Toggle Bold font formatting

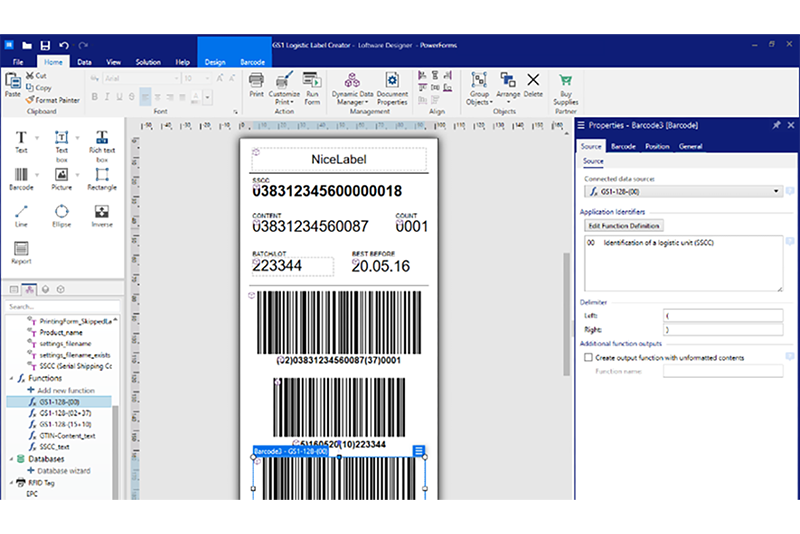(x=94, y=96)
